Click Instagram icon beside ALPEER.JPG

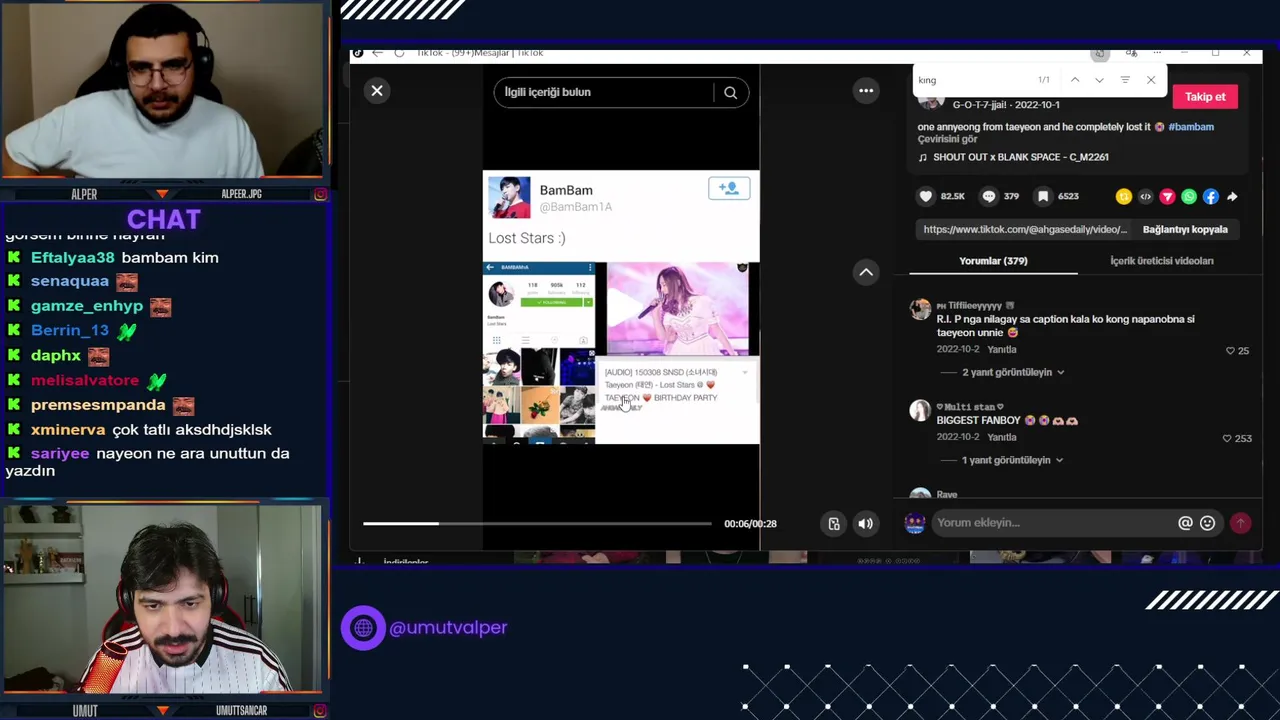(x=320, y=194)
